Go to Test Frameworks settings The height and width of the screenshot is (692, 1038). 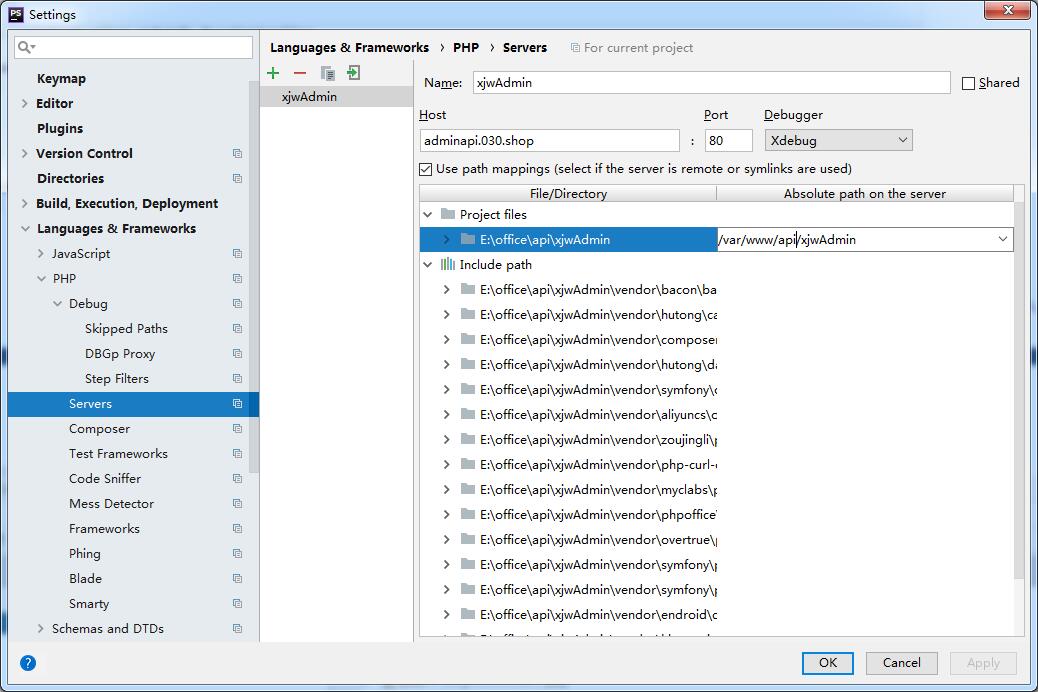[x=118, y=454]
